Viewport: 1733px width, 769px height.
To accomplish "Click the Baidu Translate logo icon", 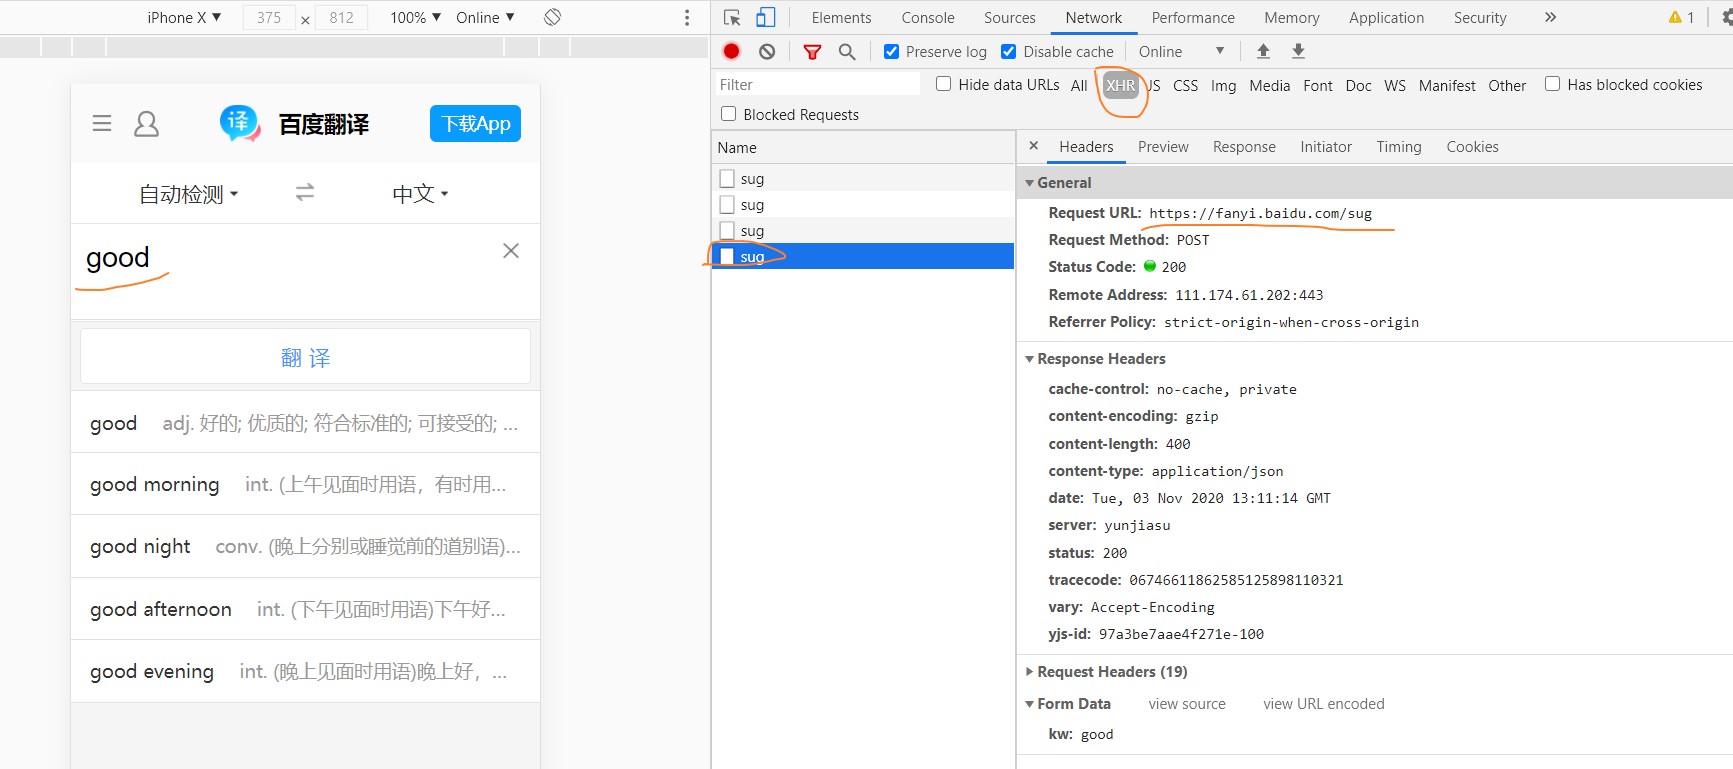I will coord(240,124).
